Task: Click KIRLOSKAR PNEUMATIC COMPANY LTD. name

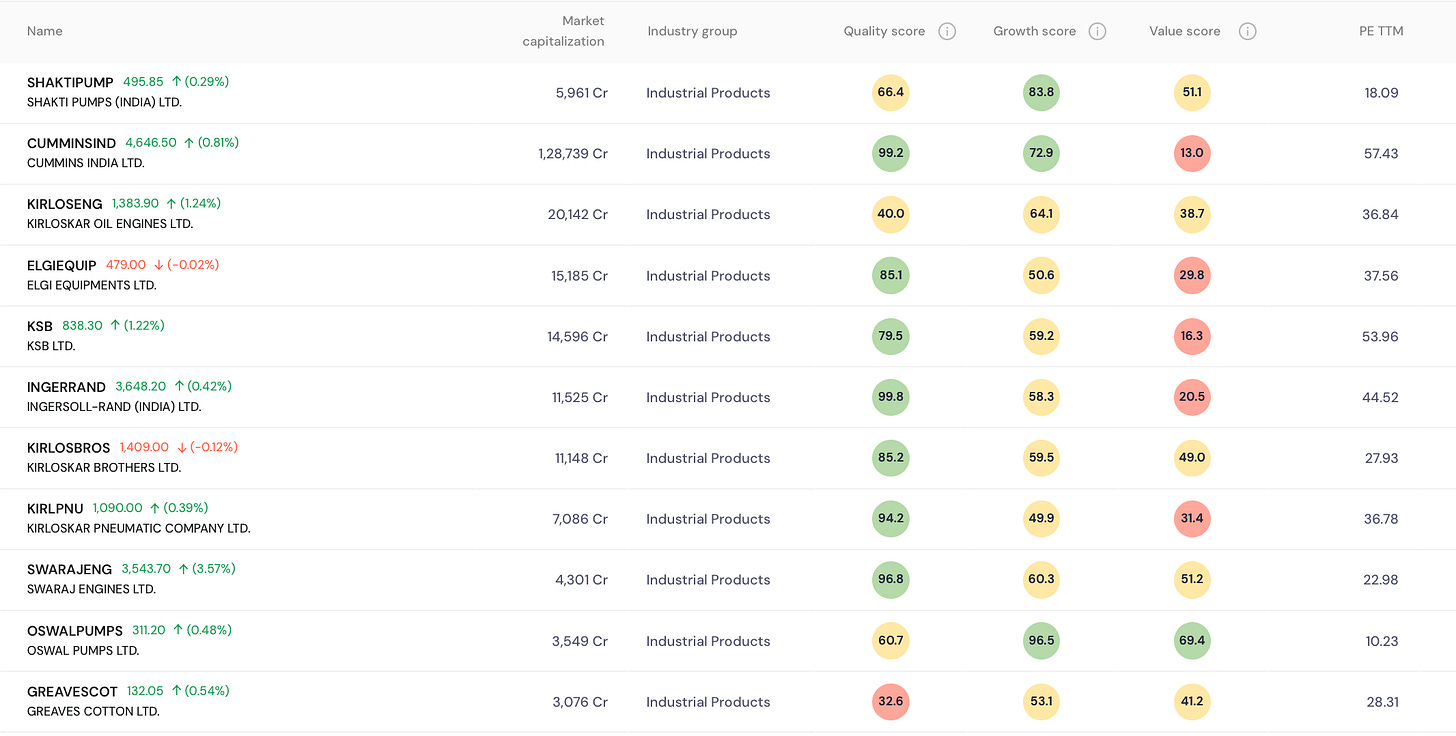Action: tap(139, 528)
